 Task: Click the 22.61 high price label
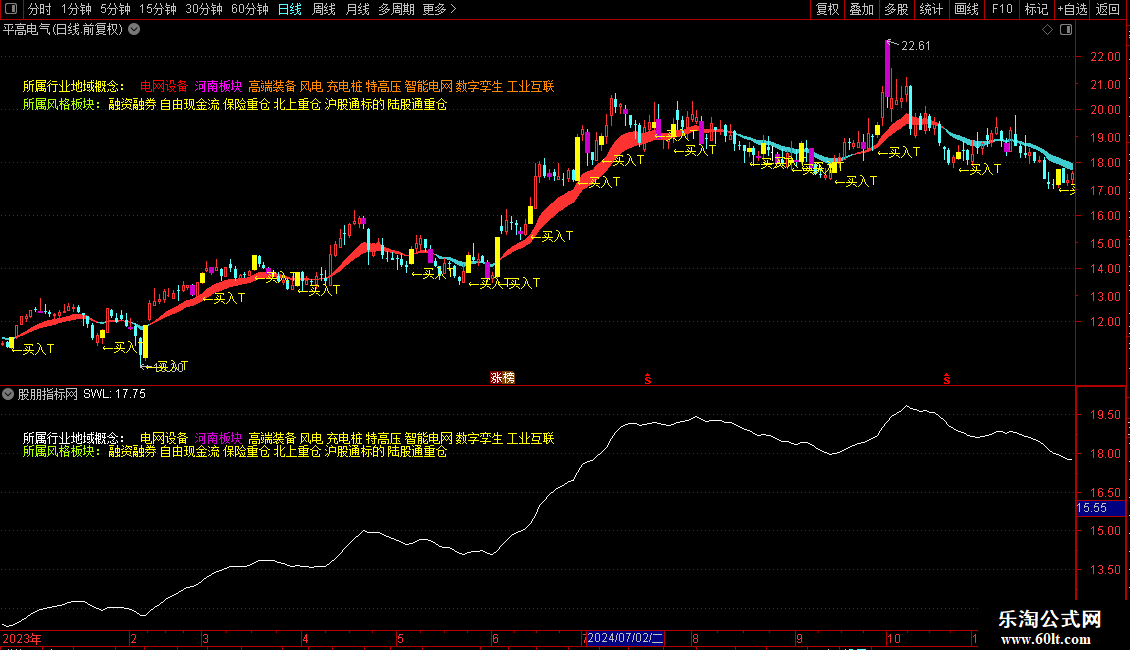click(915, 46)
